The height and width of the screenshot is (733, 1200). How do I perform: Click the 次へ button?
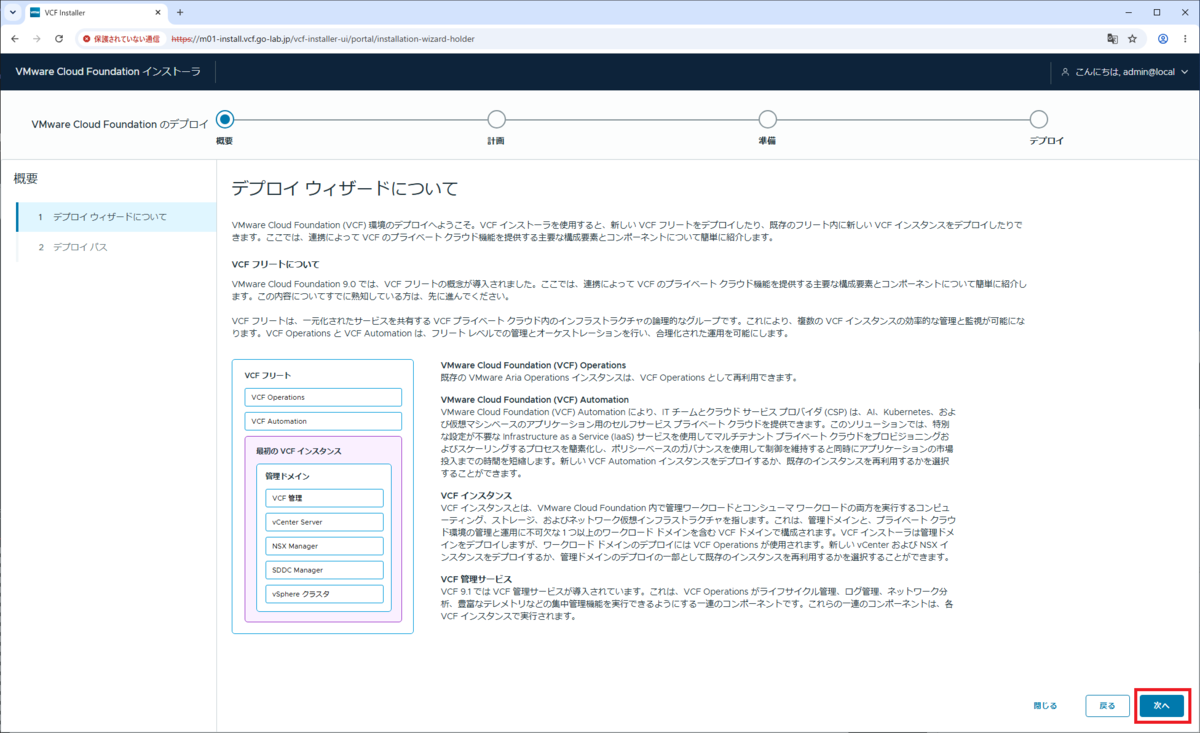1161,706
